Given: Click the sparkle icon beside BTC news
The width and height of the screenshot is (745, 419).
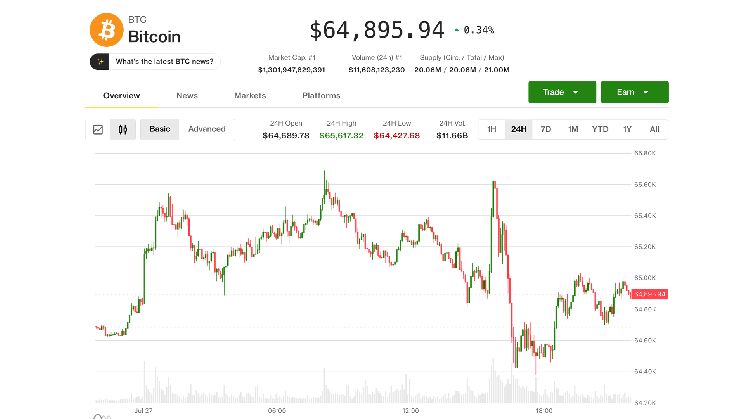Looking at the screenshot, I should [100, 62].
